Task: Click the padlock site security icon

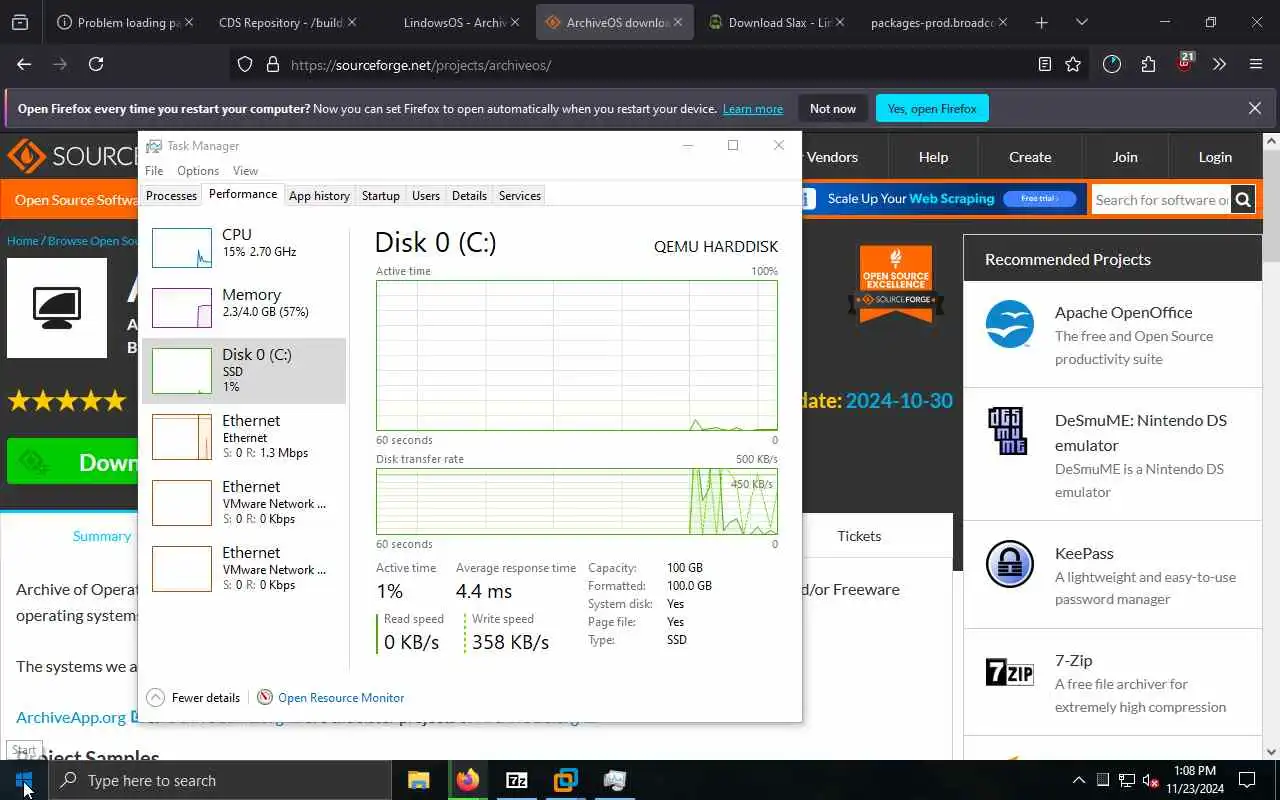Action: [272, 65]
